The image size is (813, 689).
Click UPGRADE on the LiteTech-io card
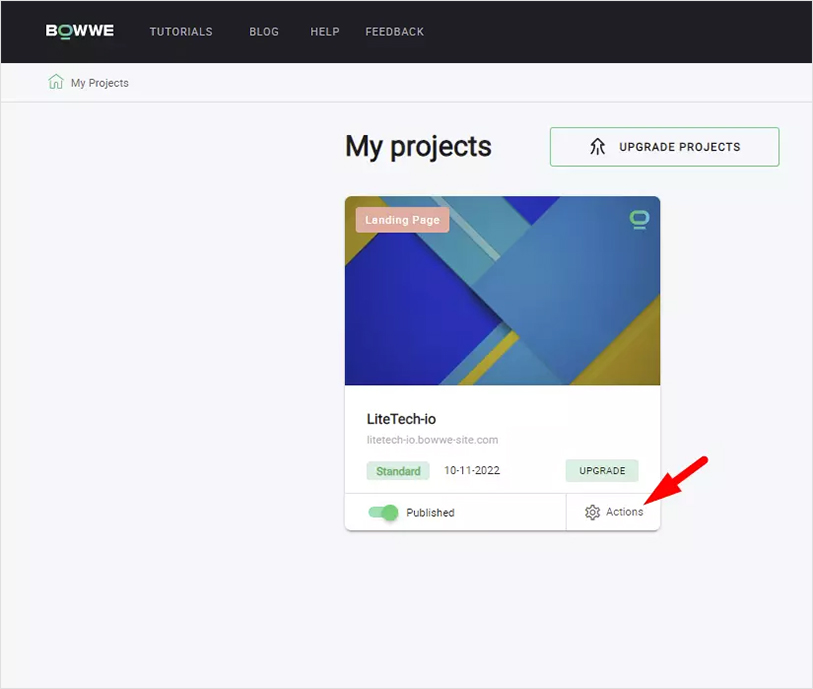pyautogui.click(x=601, y=470)
